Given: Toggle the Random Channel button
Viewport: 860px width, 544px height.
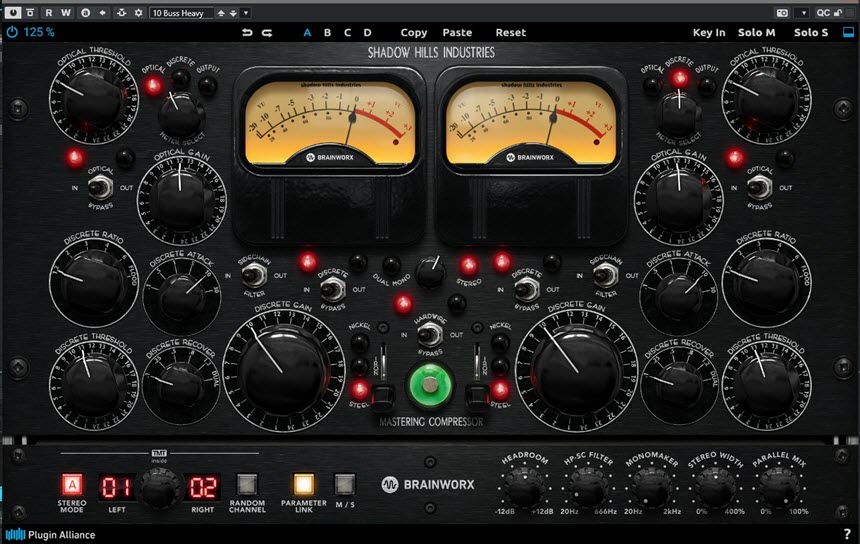Looking at the screenshot, I should [247, 485].
